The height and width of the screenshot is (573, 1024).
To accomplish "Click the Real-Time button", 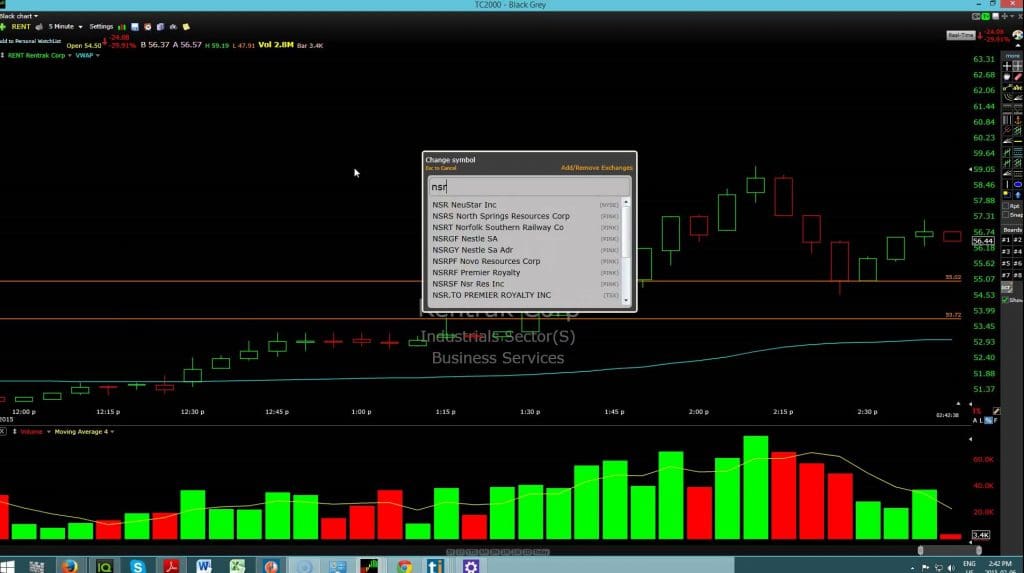I will tap(961, 35).
